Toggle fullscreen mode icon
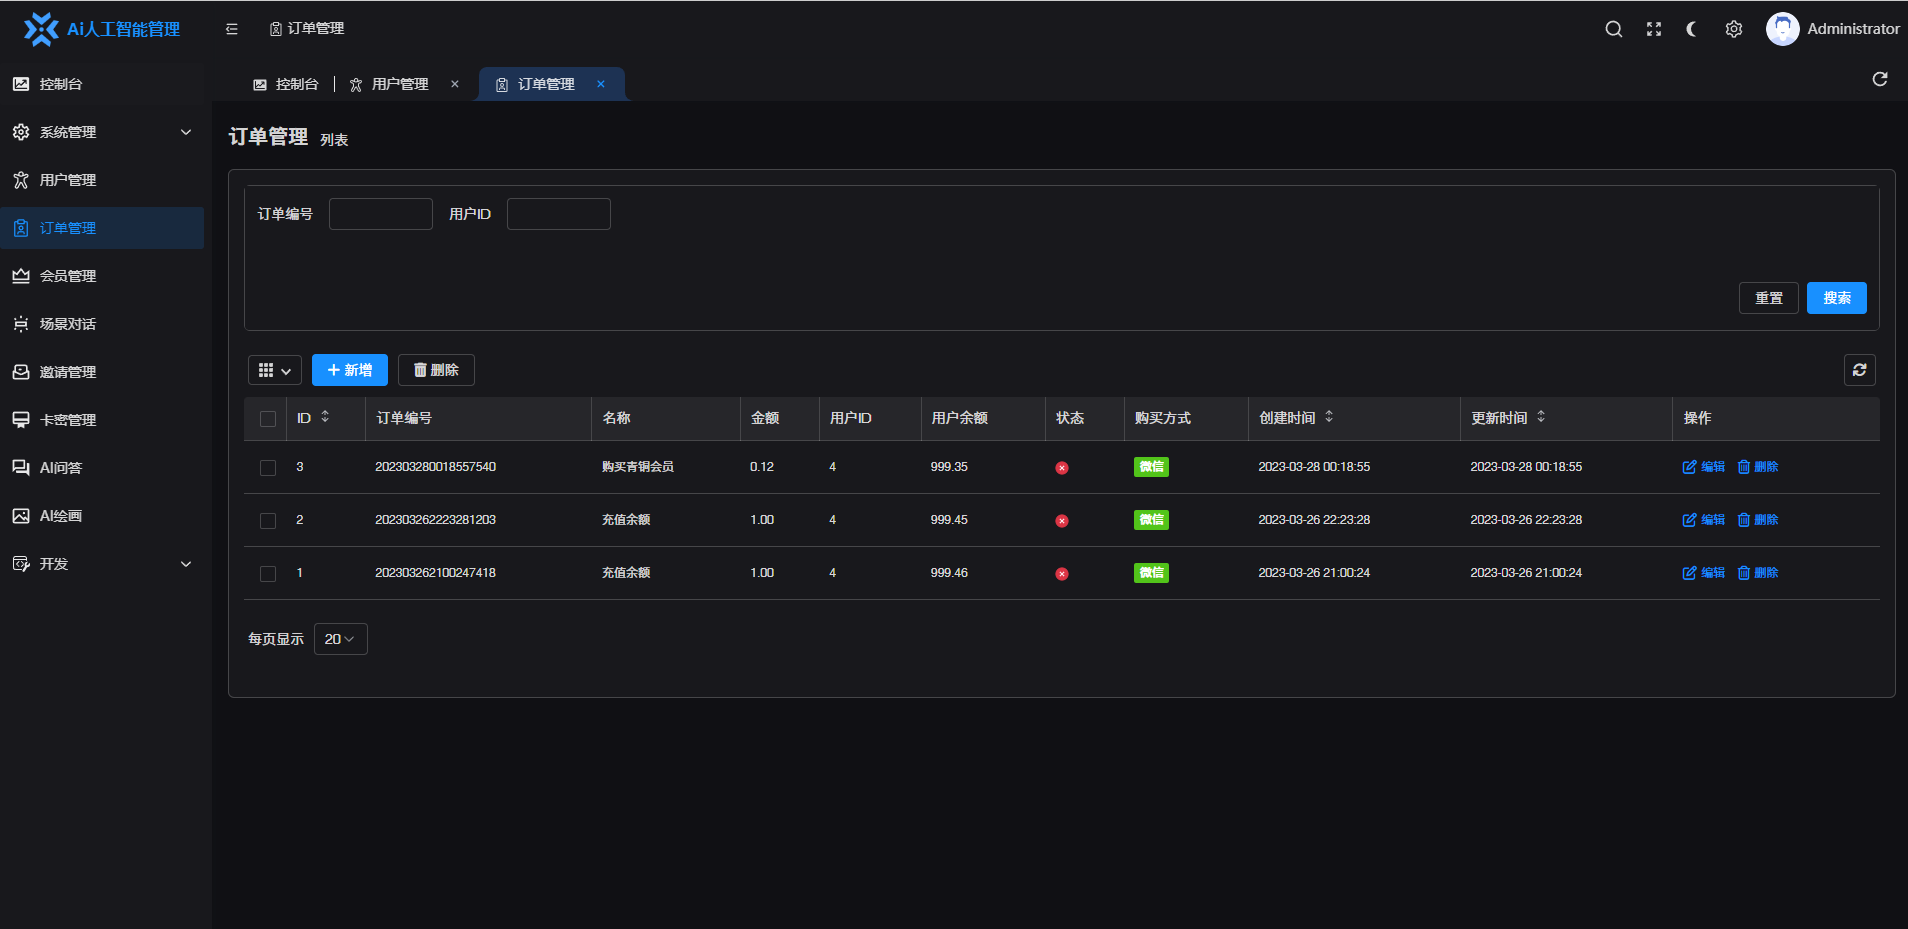 point(1654,29)
